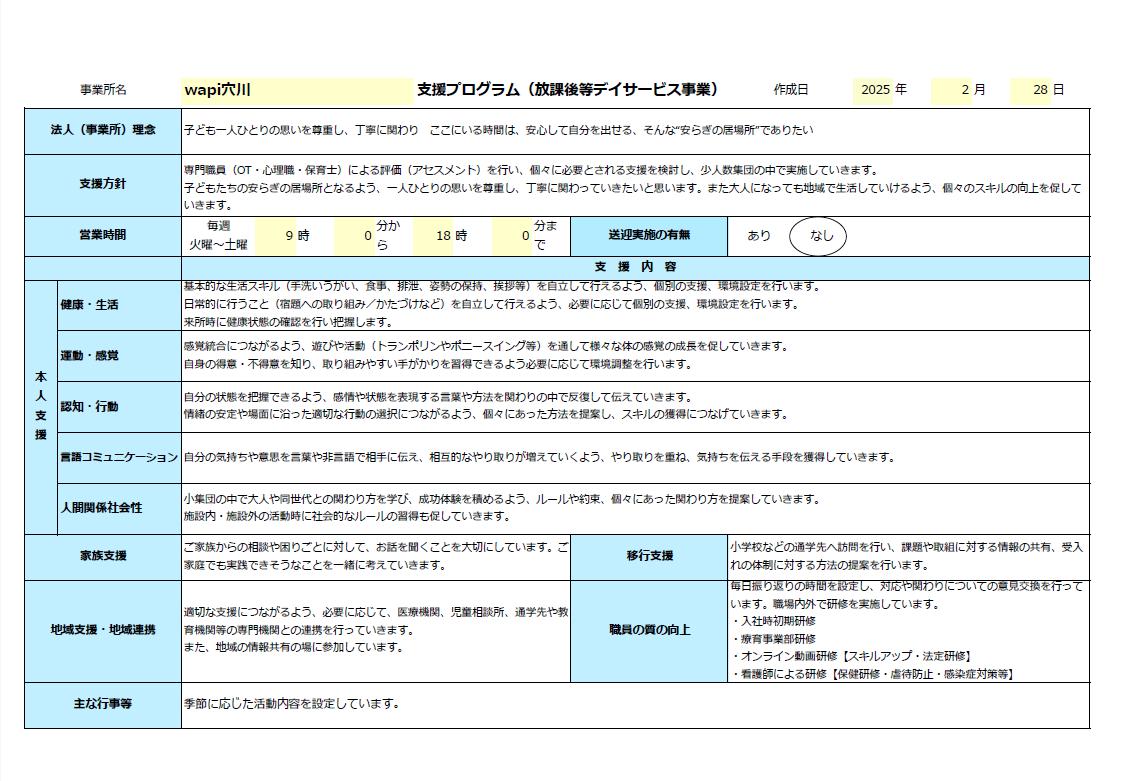Click the 健康・生活 category cell
Image resolution: width=1121 pixels, height=781 pixels.
click(x=90, y=305)
